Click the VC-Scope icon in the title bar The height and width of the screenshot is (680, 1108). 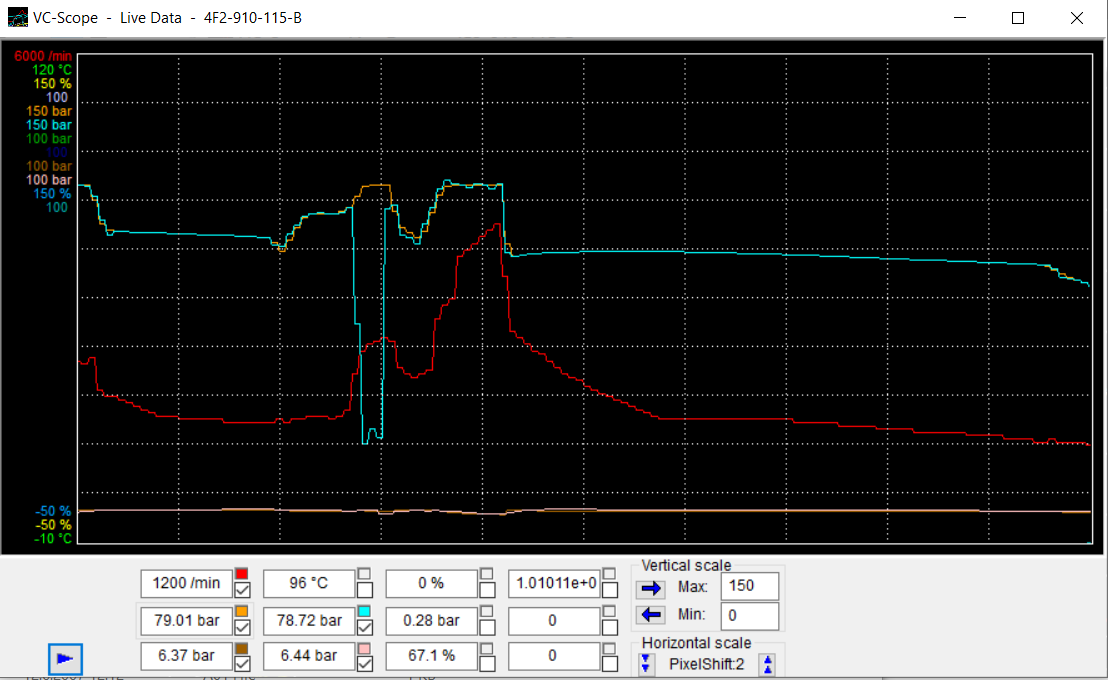point(18,18)
